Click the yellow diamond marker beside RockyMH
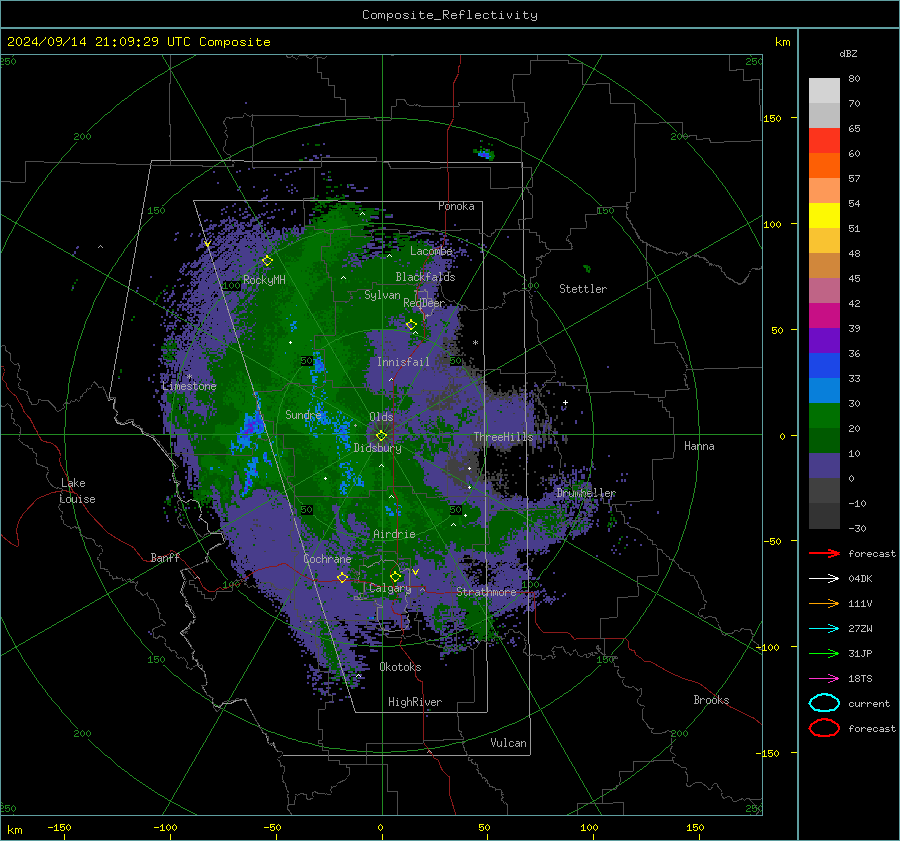The width and height of the screenshot is (900, 841). pos(267,261)
